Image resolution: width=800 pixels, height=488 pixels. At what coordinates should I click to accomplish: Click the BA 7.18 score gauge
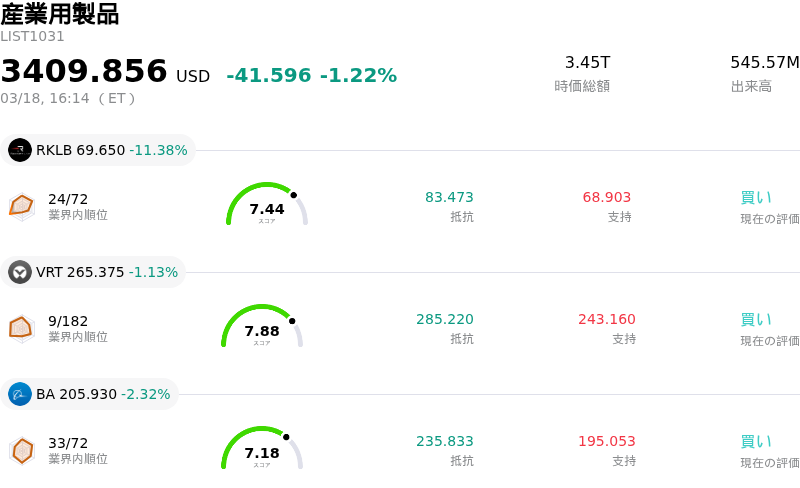262,450
